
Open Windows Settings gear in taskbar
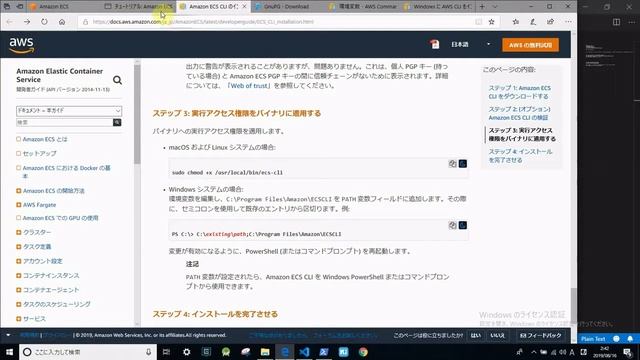(x=187, y=351)
